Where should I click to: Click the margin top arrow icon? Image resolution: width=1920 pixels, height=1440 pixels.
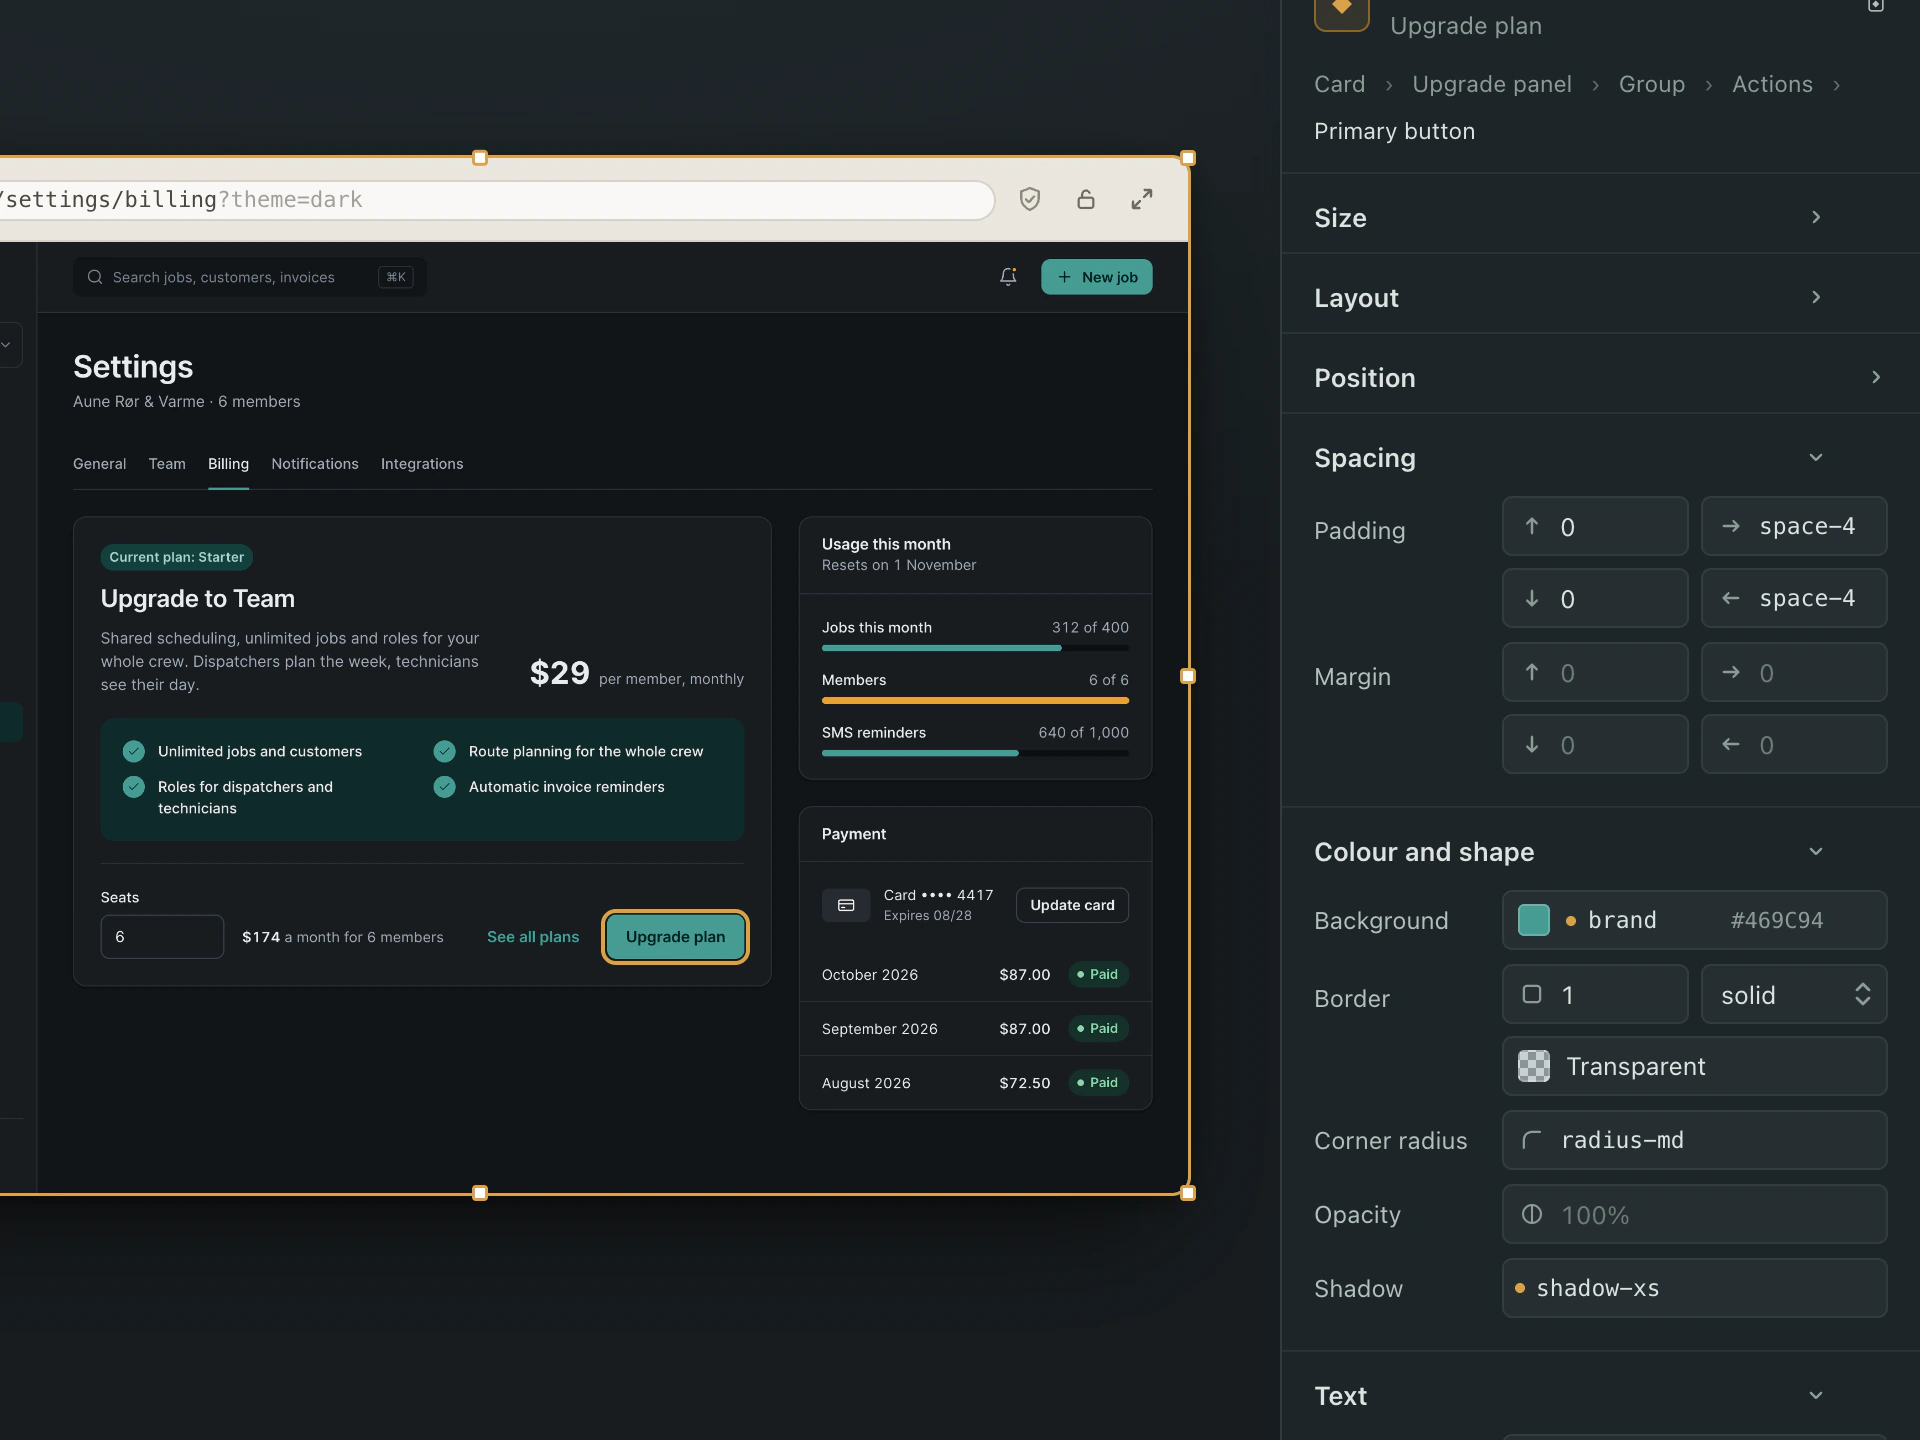point(1532,672)
